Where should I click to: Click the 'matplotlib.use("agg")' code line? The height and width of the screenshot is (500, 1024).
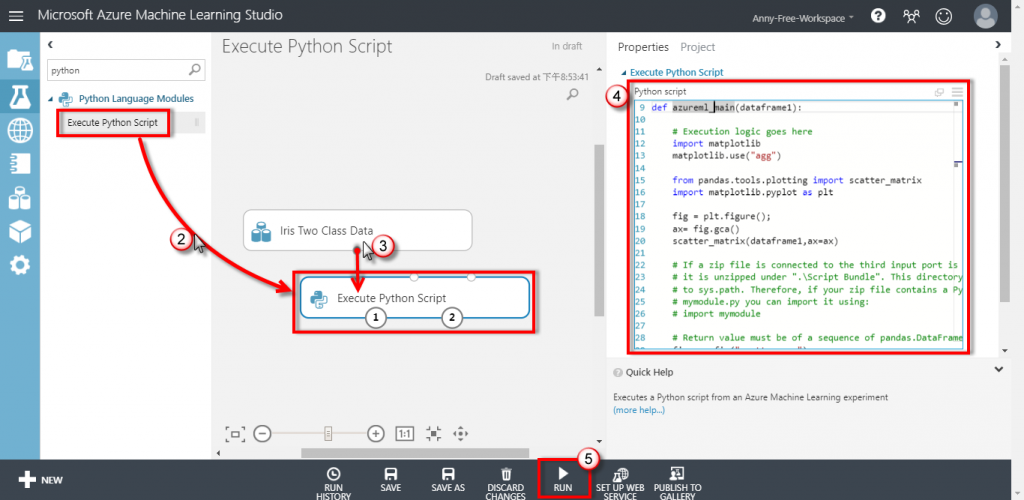tap(726, 155)
